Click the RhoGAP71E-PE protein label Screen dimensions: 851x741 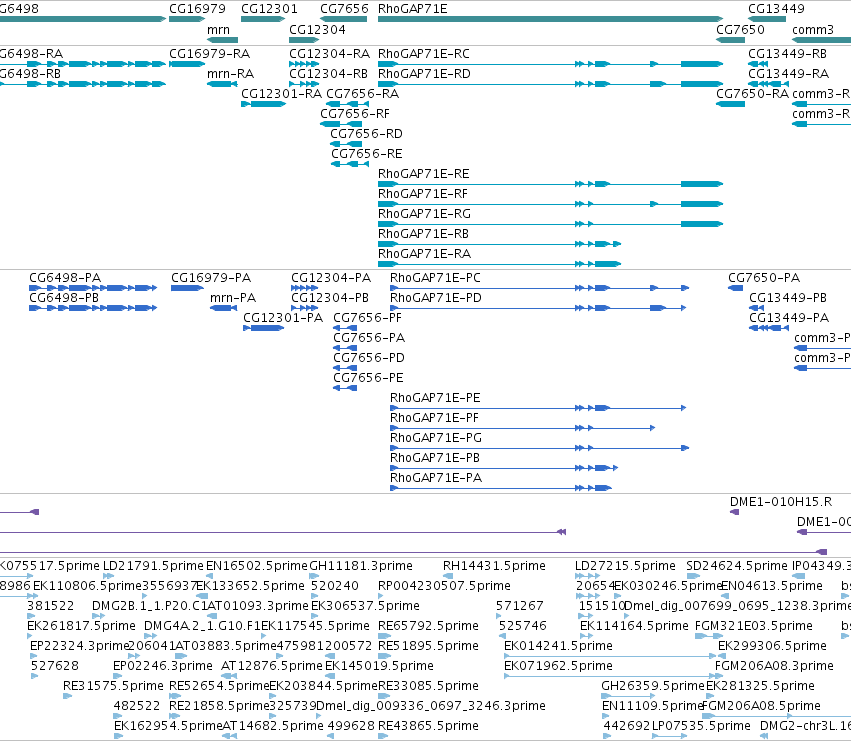435,398
